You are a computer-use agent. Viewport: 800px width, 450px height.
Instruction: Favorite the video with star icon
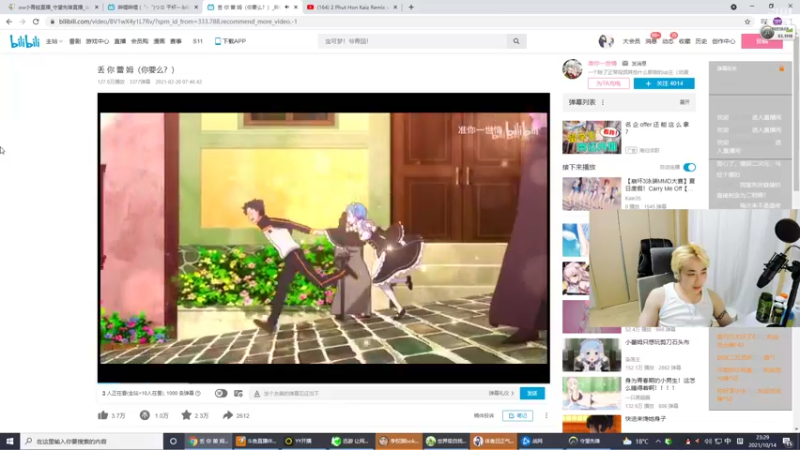(x=186, y=415)
